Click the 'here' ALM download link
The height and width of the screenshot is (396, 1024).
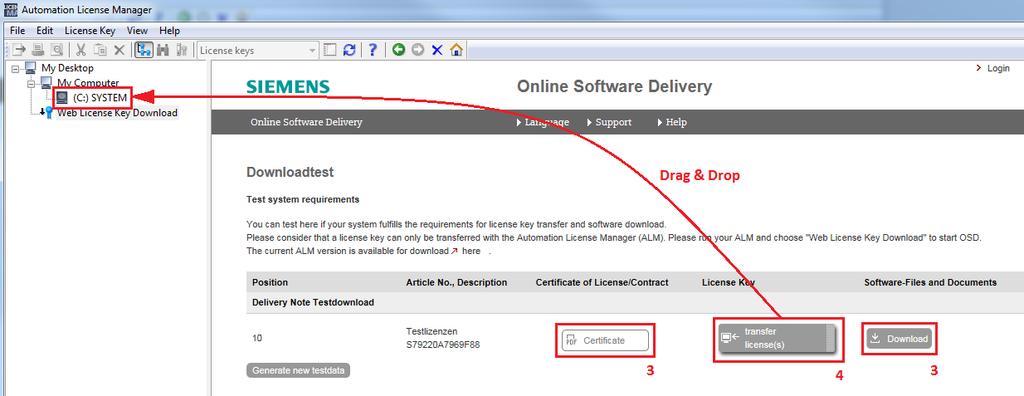tap(471, 251)
